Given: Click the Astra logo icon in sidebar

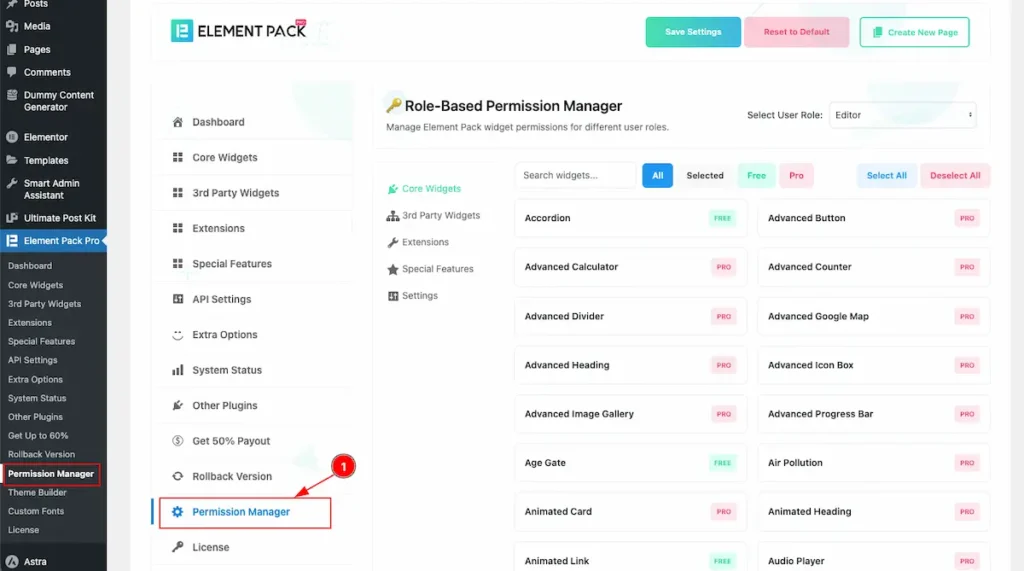Looking at the screenshot, I should (x=12, y=561).
